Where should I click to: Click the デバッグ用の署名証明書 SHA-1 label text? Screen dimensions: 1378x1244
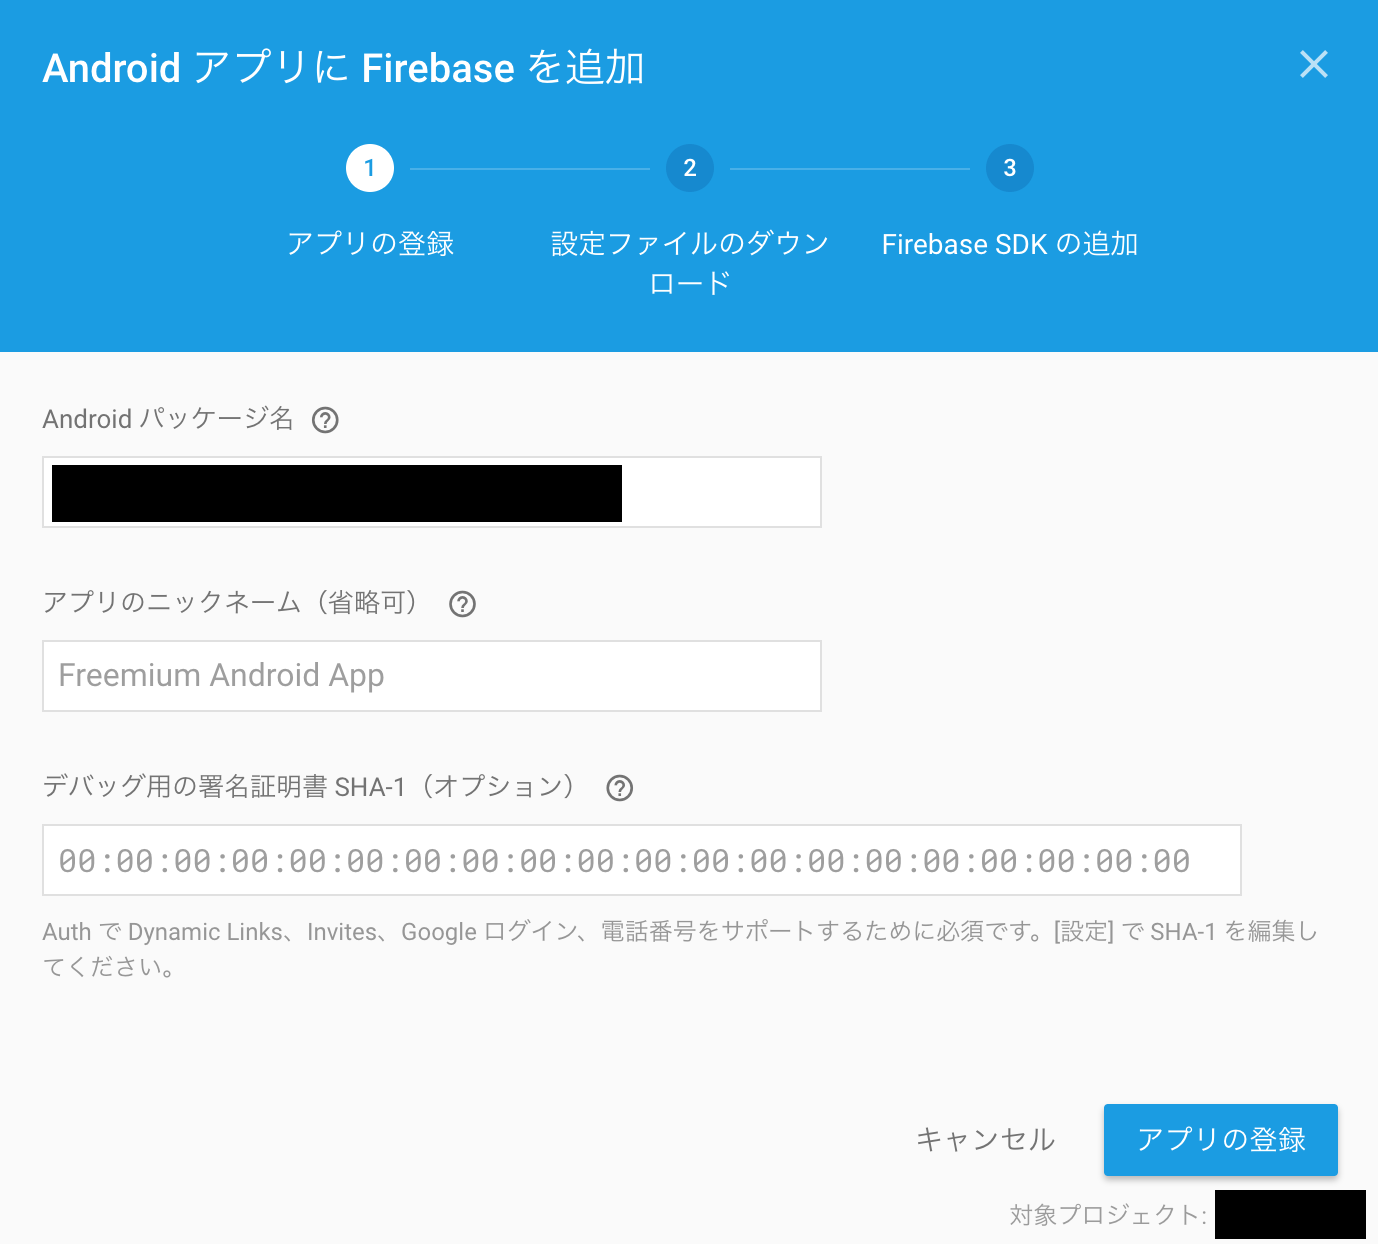(310, 787)
